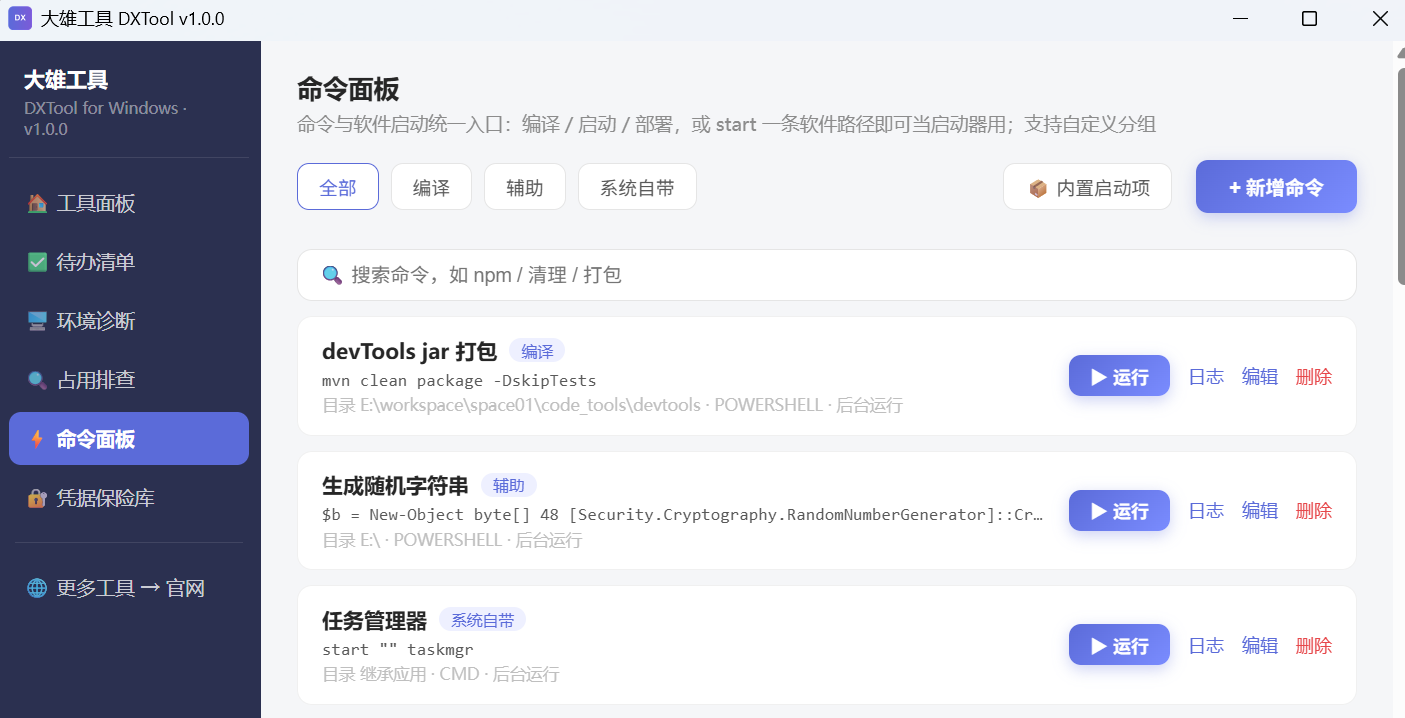Show 系统自带 commands only

637,187
